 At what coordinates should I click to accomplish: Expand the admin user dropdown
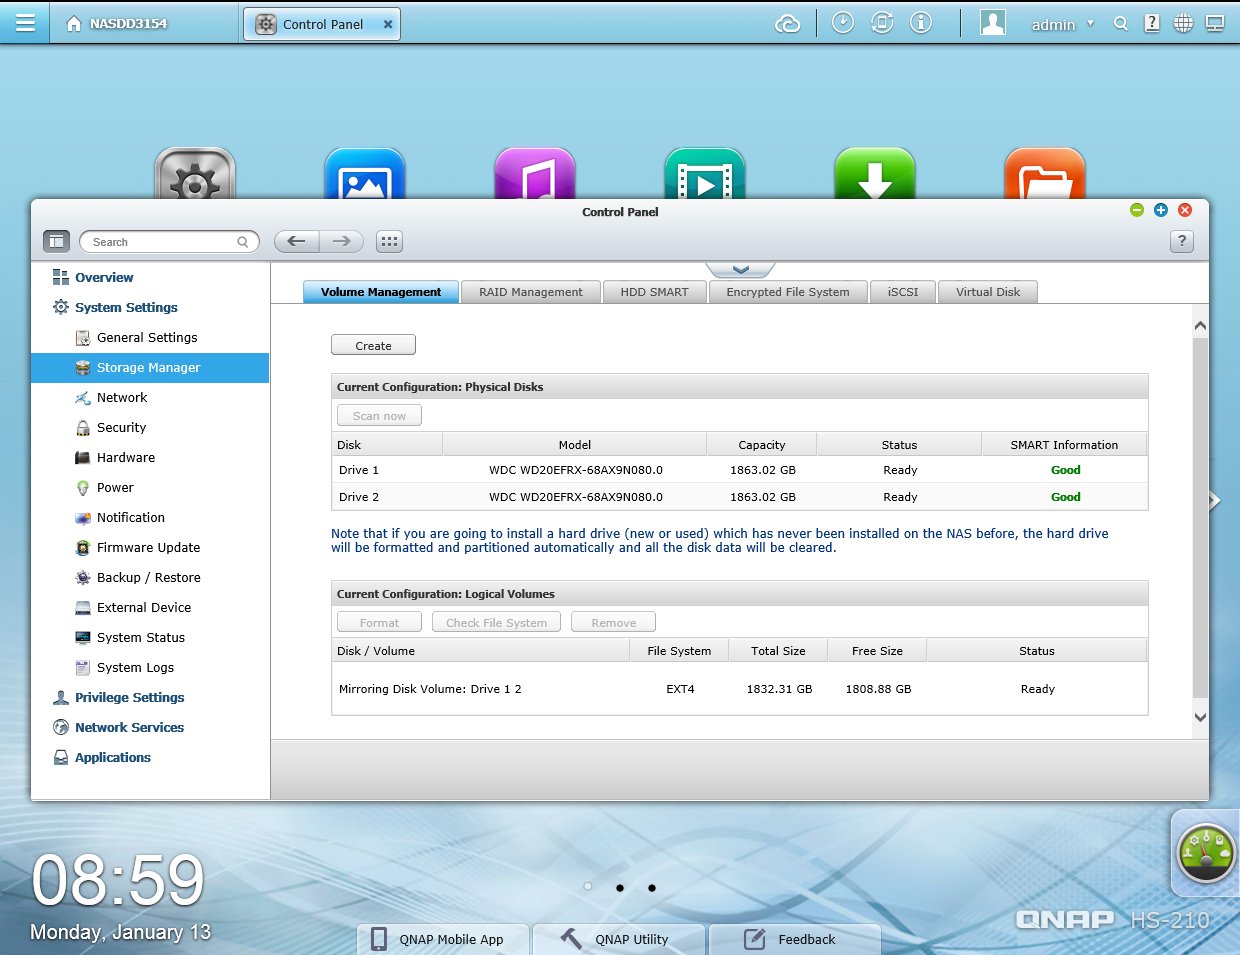[1062, 24]
